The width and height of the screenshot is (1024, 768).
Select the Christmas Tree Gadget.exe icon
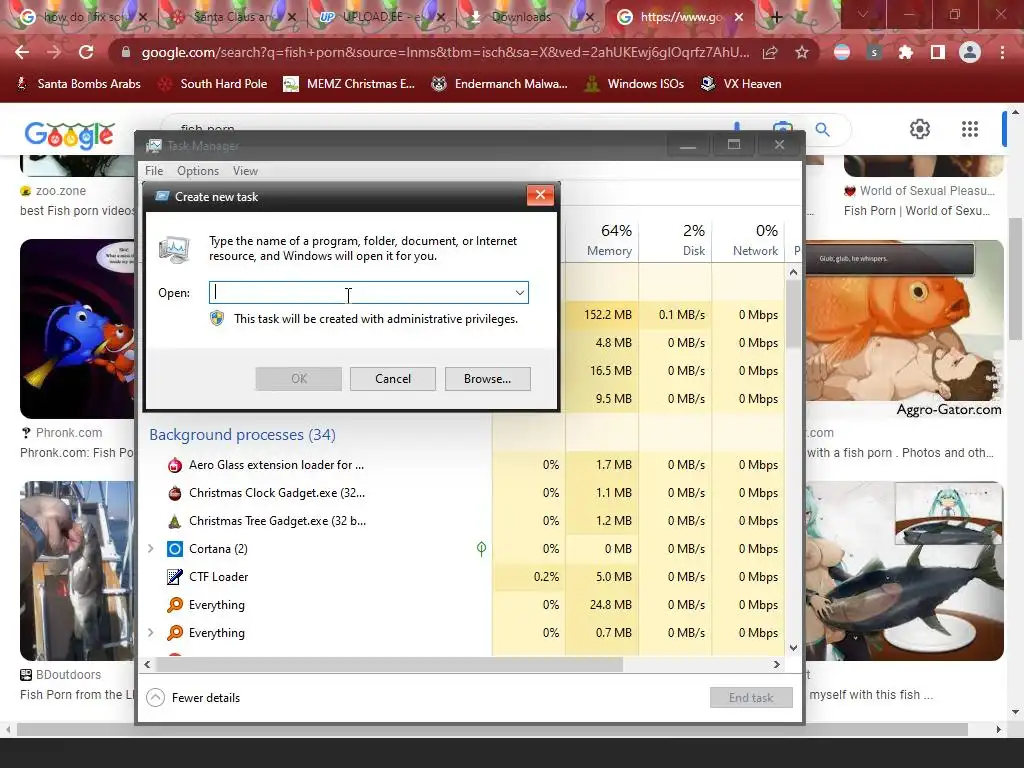[175, 521]
